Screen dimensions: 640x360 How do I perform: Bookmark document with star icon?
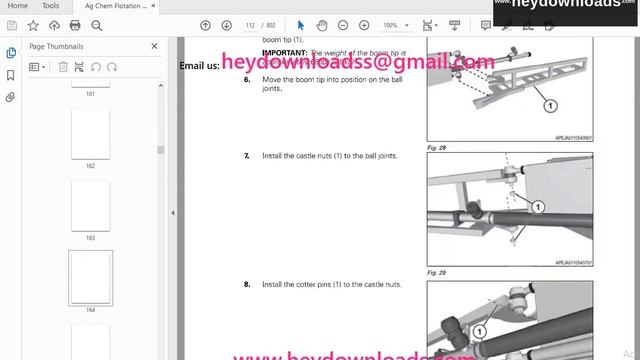33,25
